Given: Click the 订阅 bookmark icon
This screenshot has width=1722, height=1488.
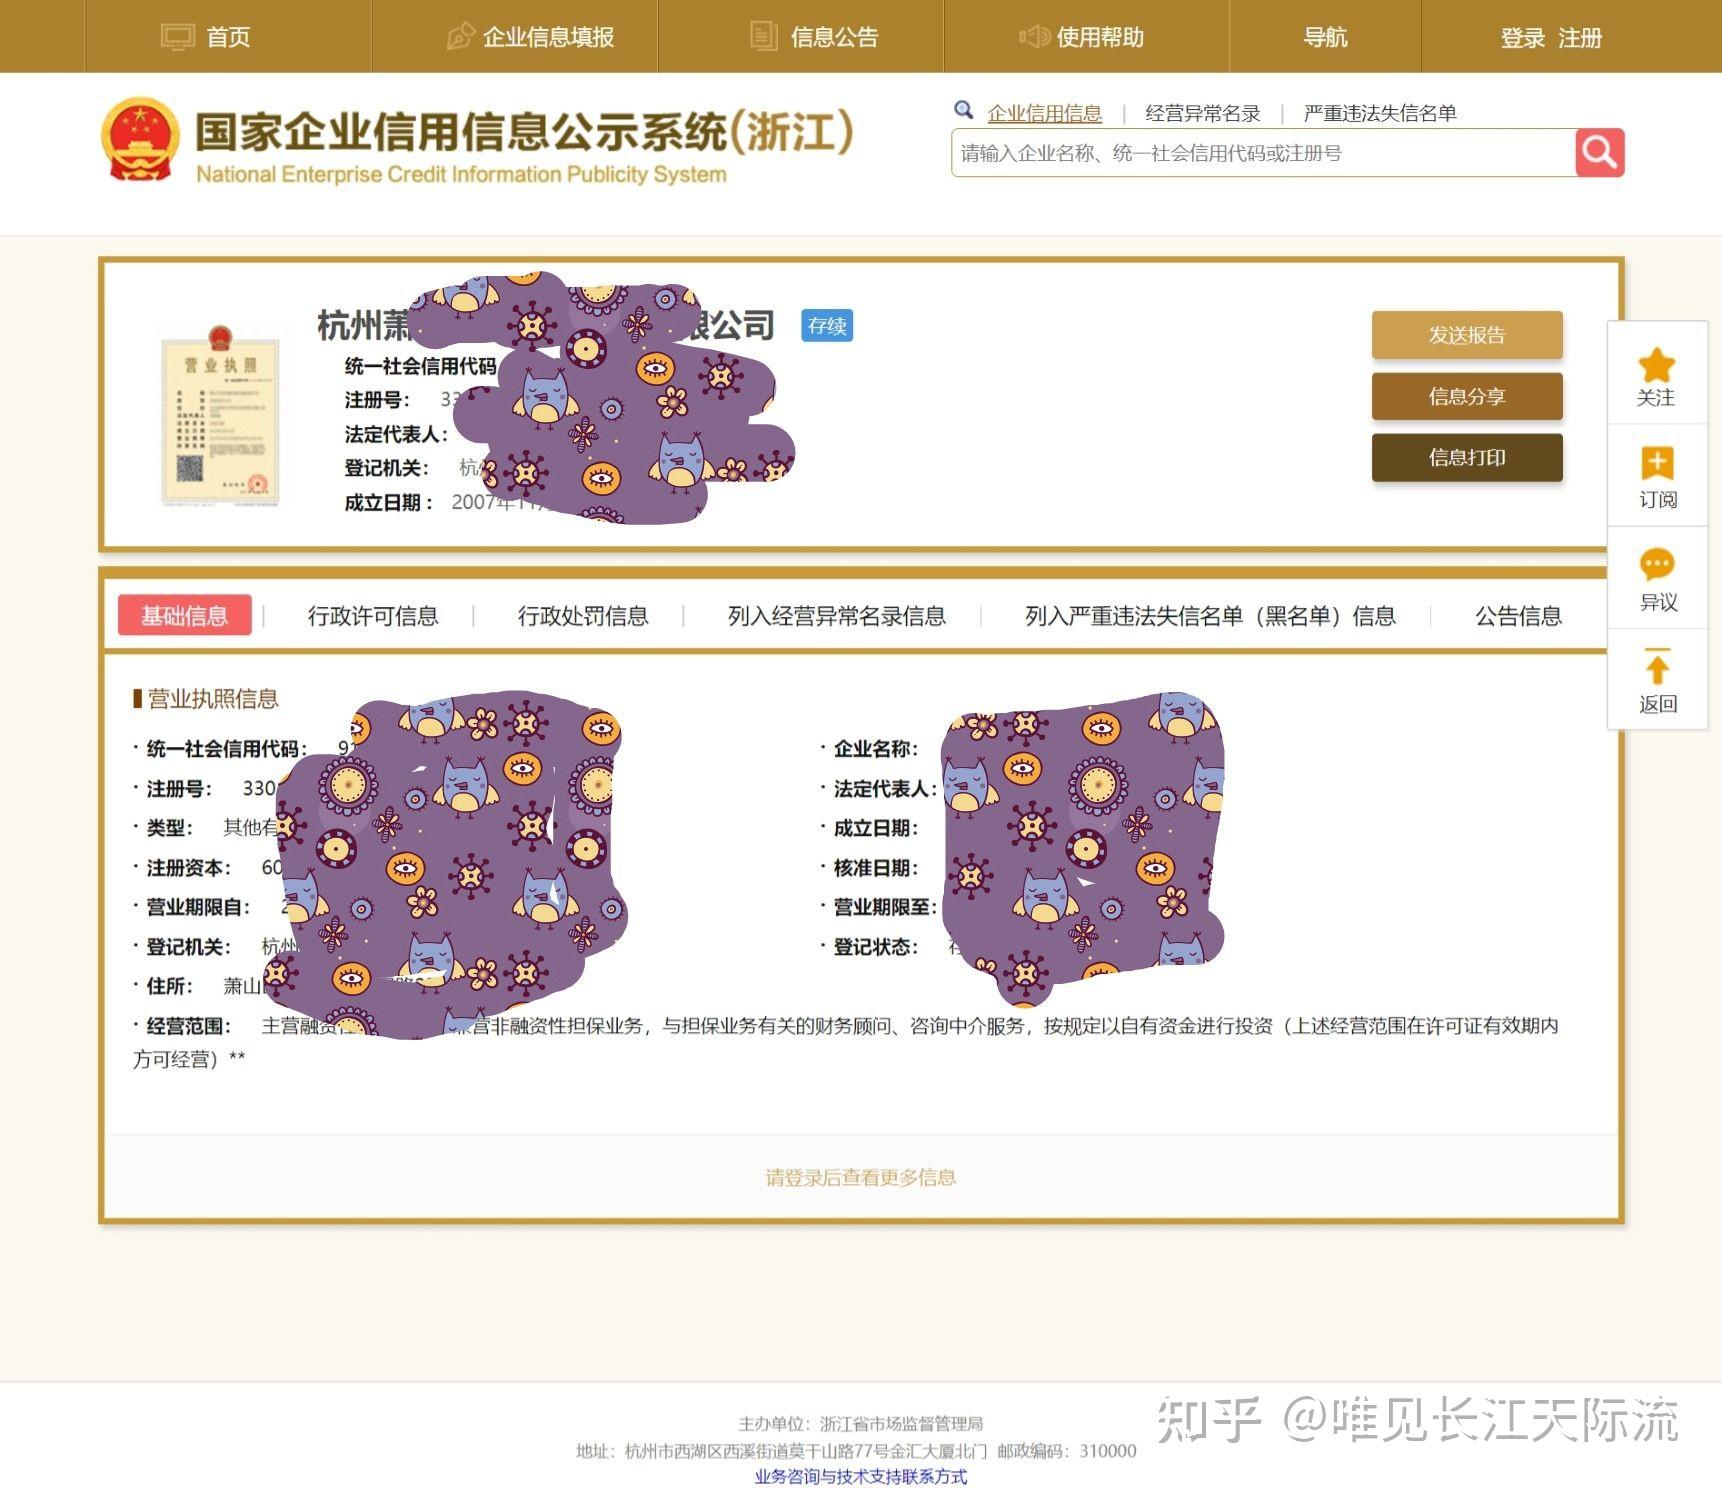Looking at the screenshot, I should 1657,463.
